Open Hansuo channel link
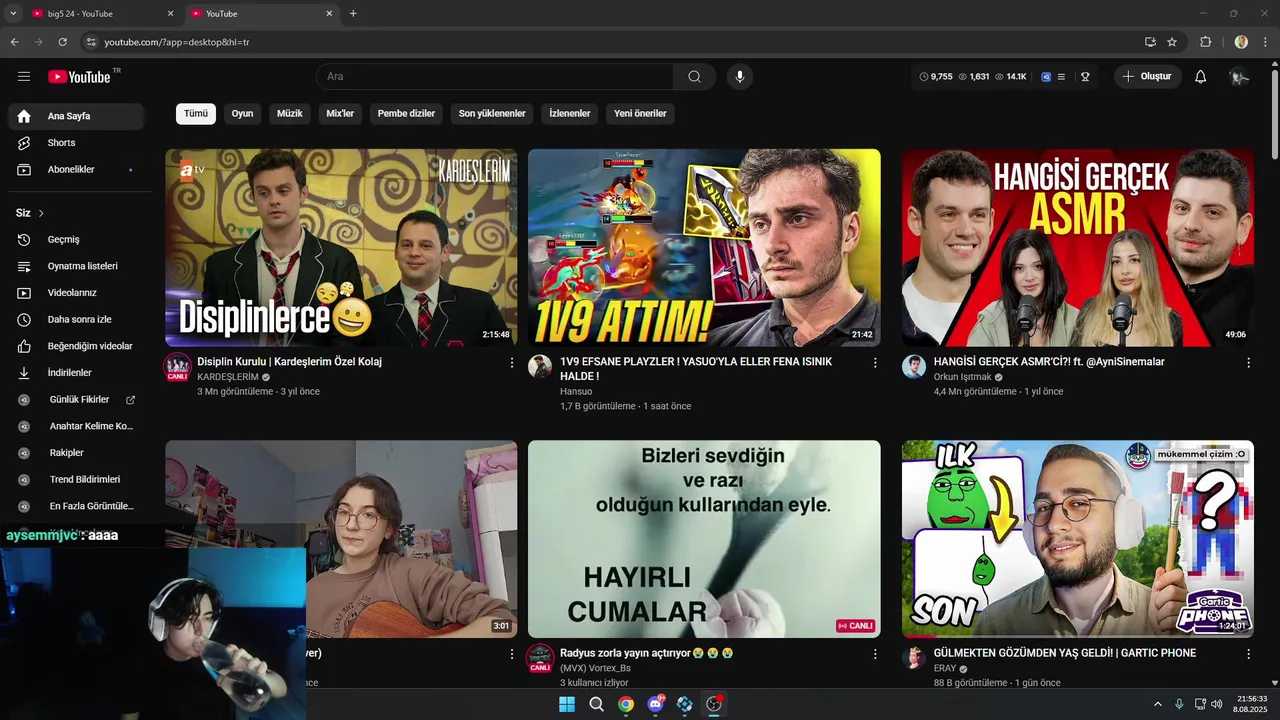This screenshot has height=720, width=1280. [x=576, y=392]
